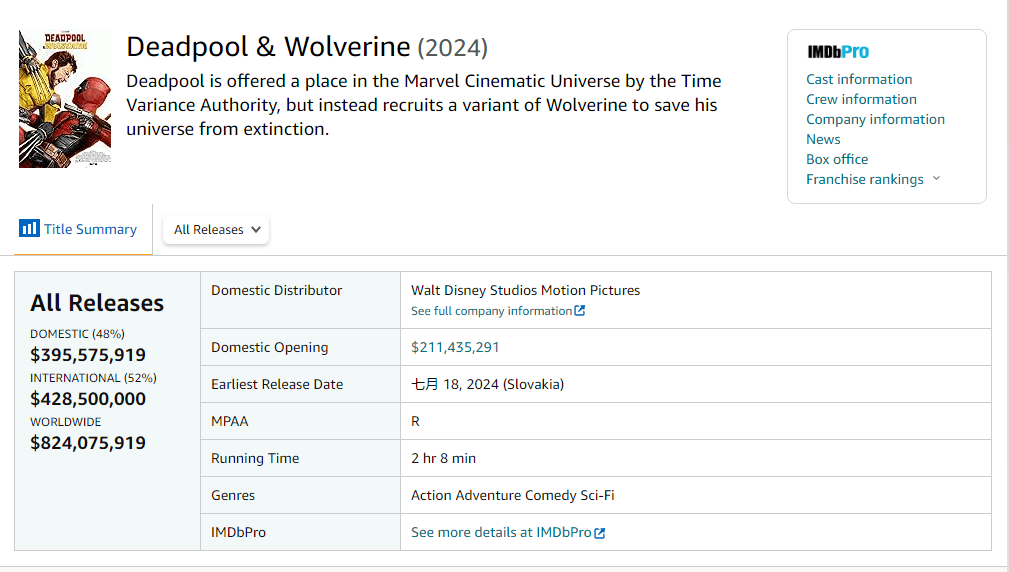Click the IMDbPro logo
Image resolution: width=1009 pixels, height=572 pixels.
point(838,52)
